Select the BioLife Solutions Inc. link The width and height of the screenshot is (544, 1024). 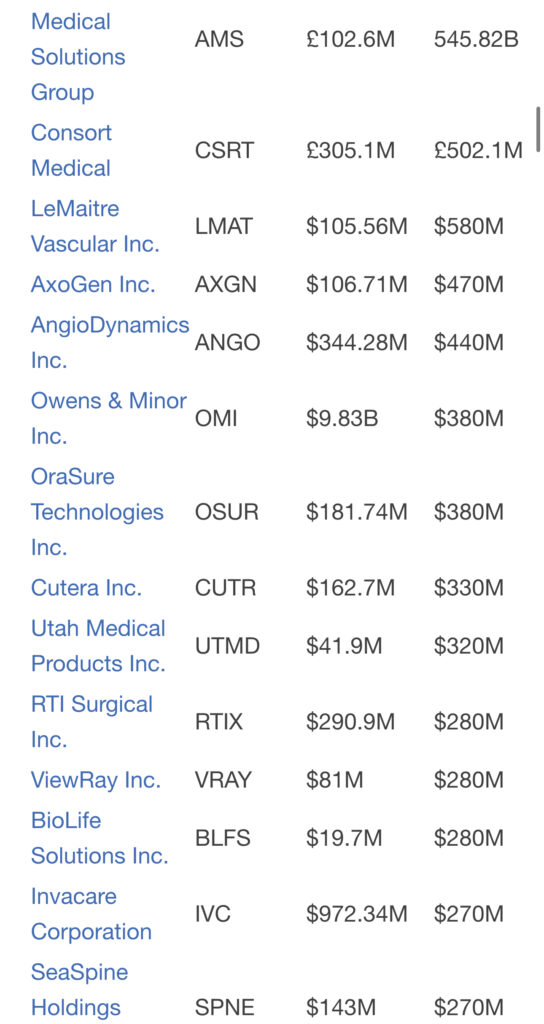pyautogui.click(x=100, y=837)
